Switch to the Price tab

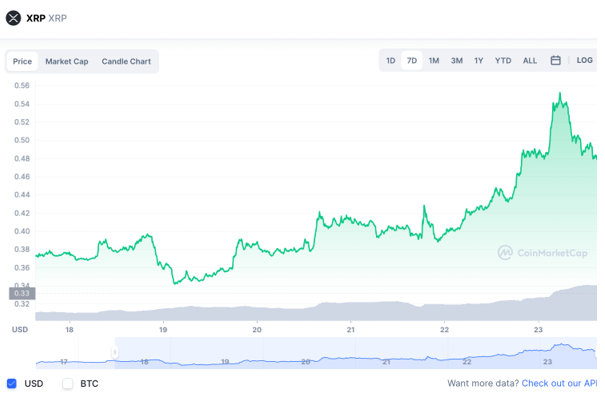22,61
